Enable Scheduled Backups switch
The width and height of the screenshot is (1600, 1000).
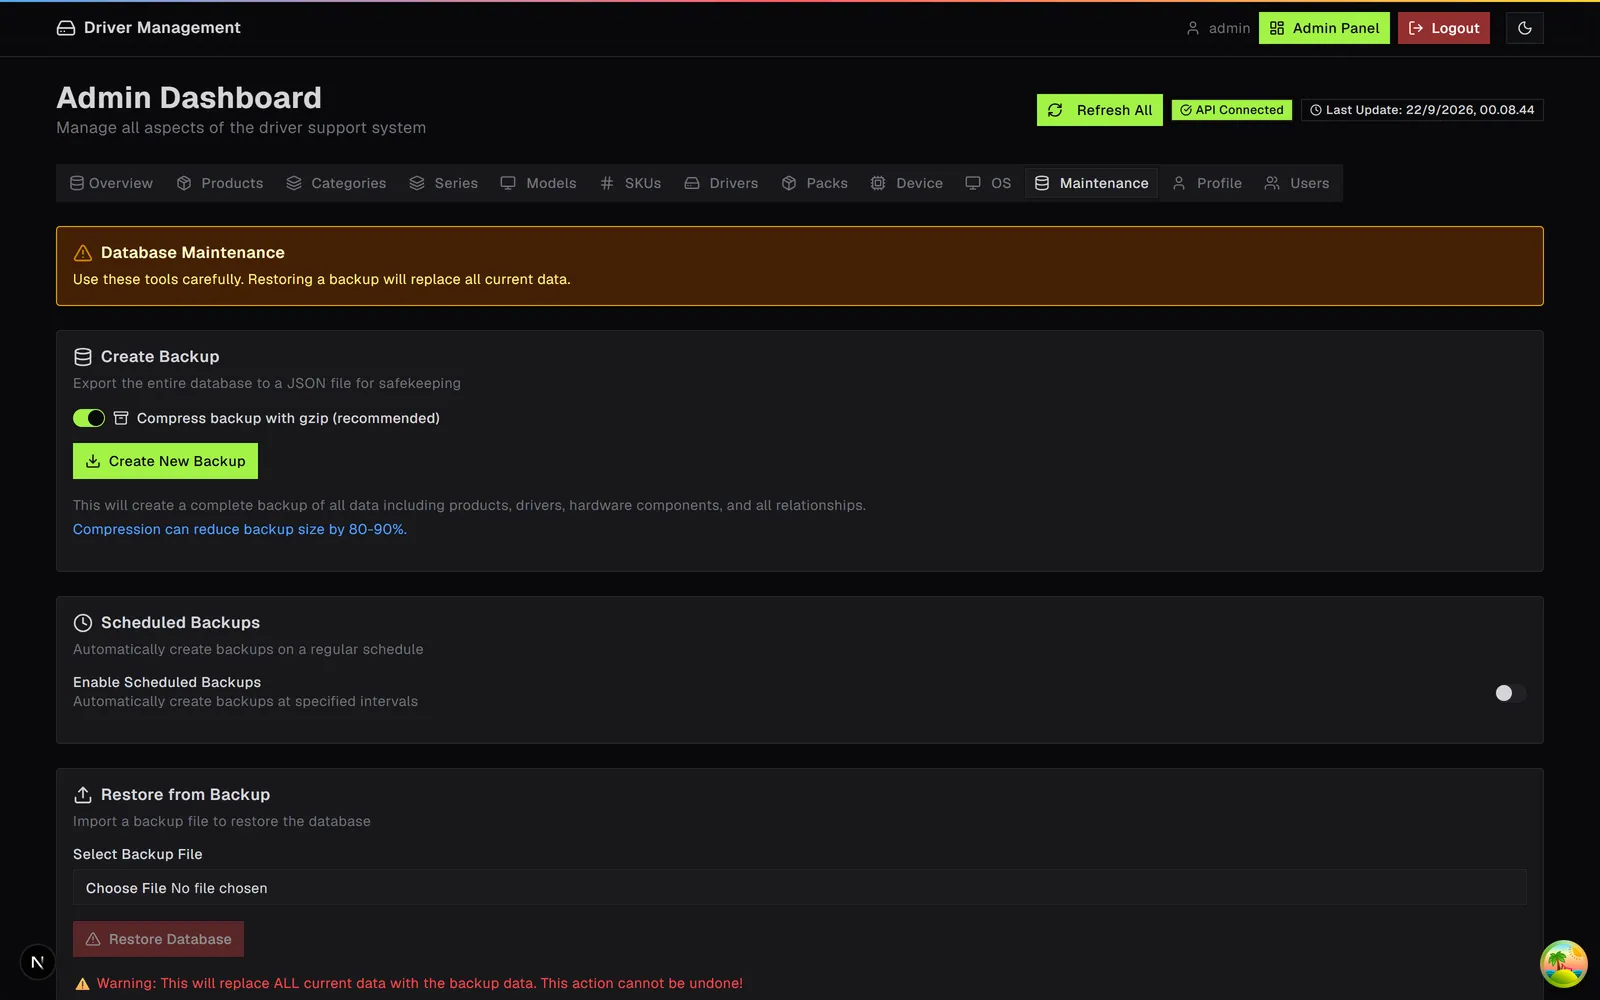[x=1510, y=693]
